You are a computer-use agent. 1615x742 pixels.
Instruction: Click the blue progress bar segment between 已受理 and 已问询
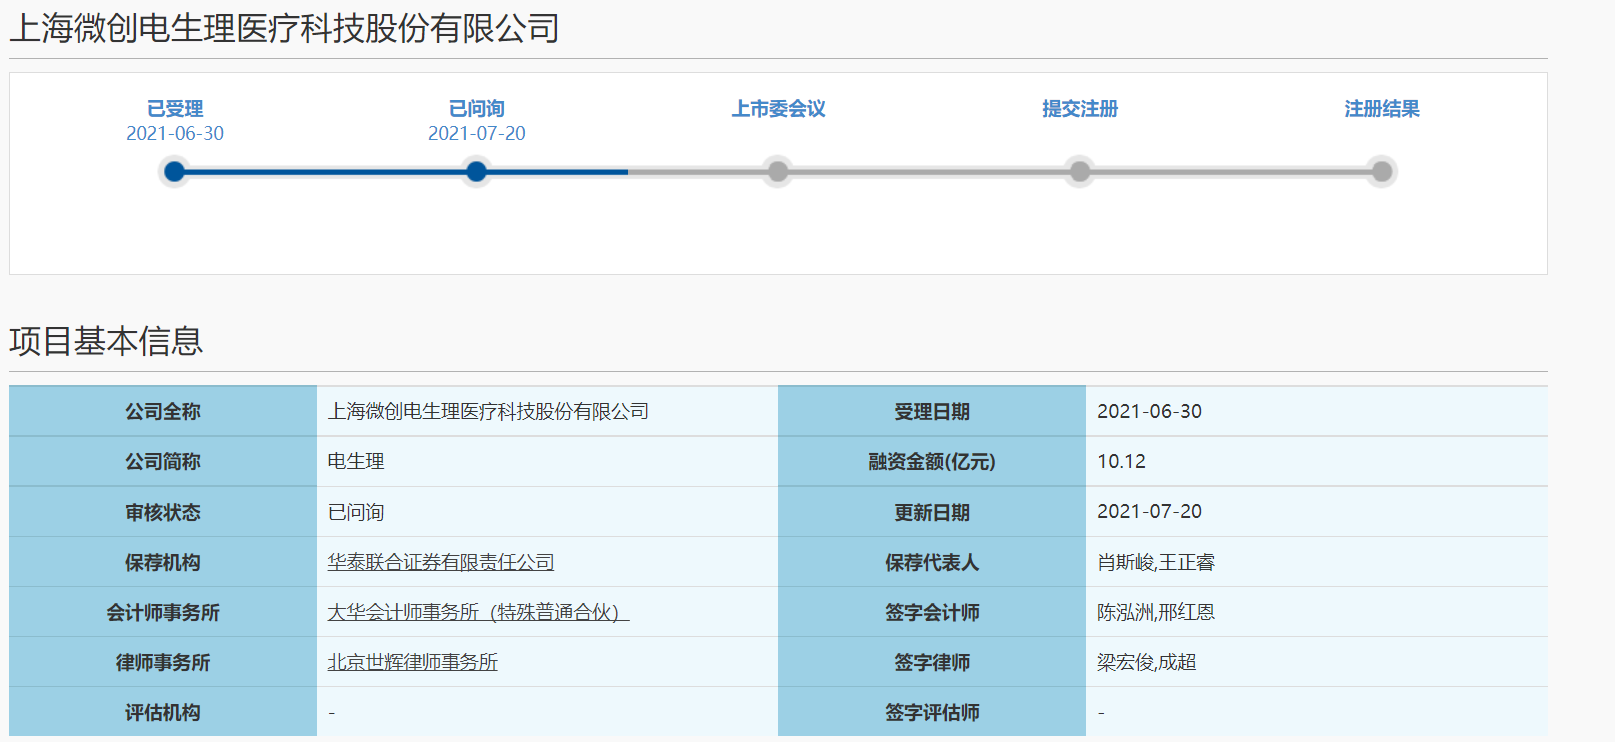[325, 172]
